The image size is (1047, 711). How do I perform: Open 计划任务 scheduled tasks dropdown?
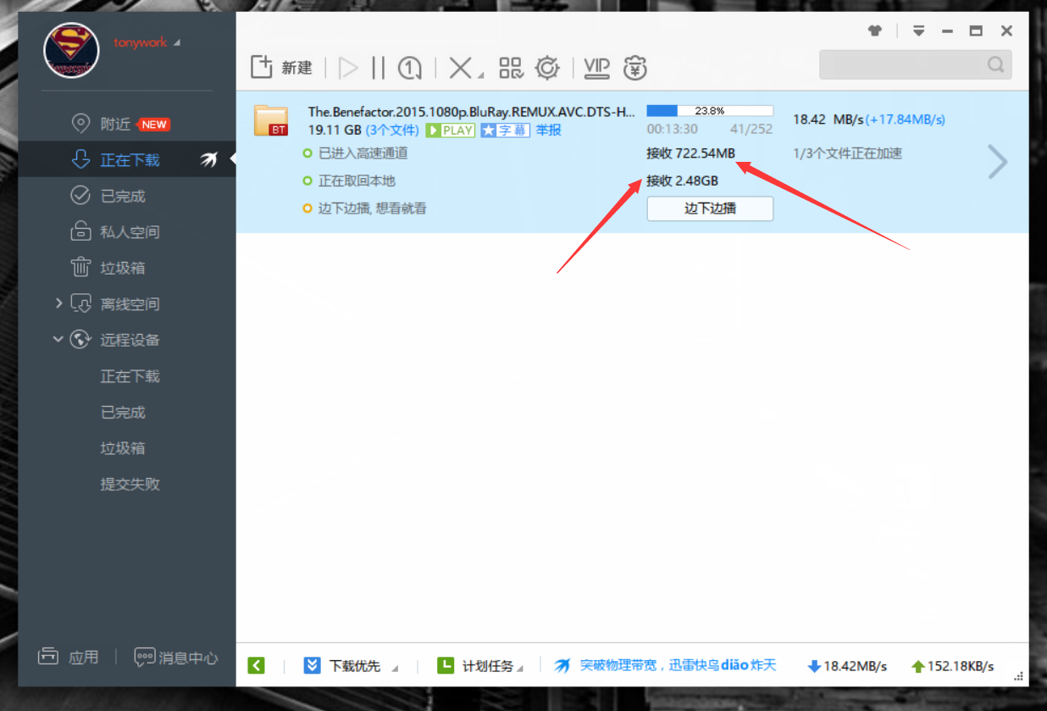479,666
